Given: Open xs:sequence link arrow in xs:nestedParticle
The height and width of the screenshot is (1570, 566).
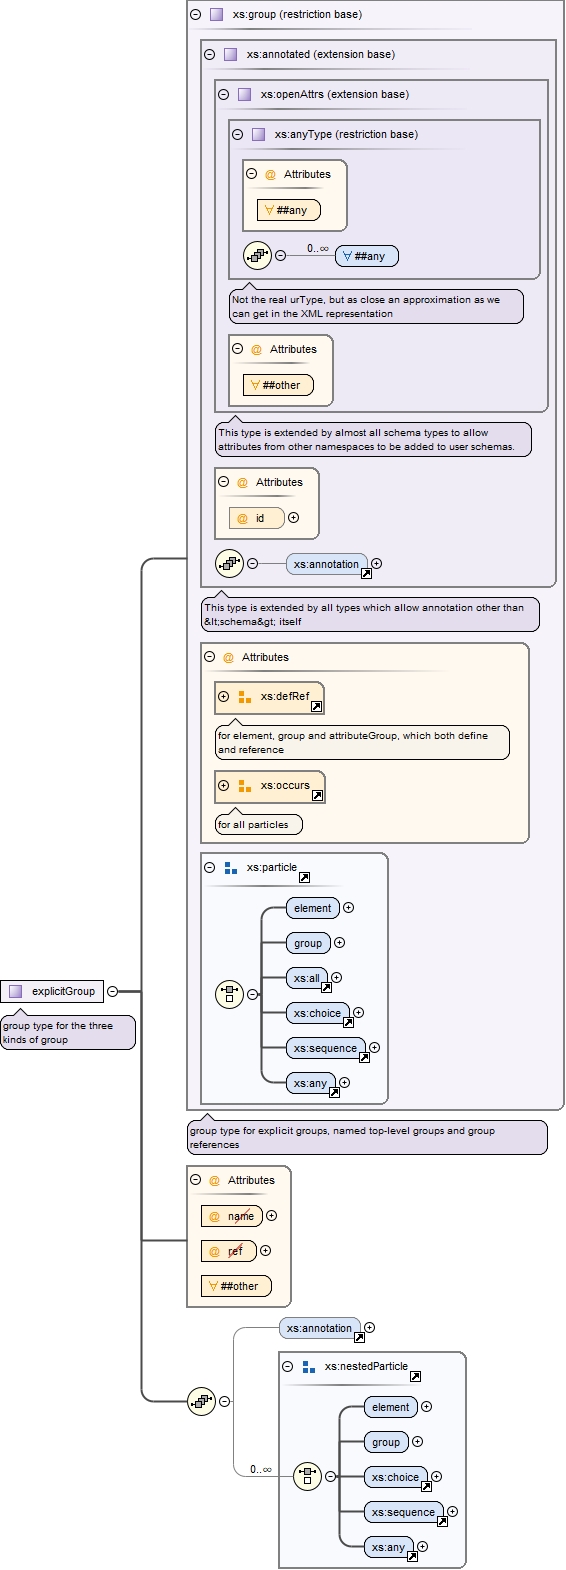Looking at the screenshot, I should tap(442, 1521).
